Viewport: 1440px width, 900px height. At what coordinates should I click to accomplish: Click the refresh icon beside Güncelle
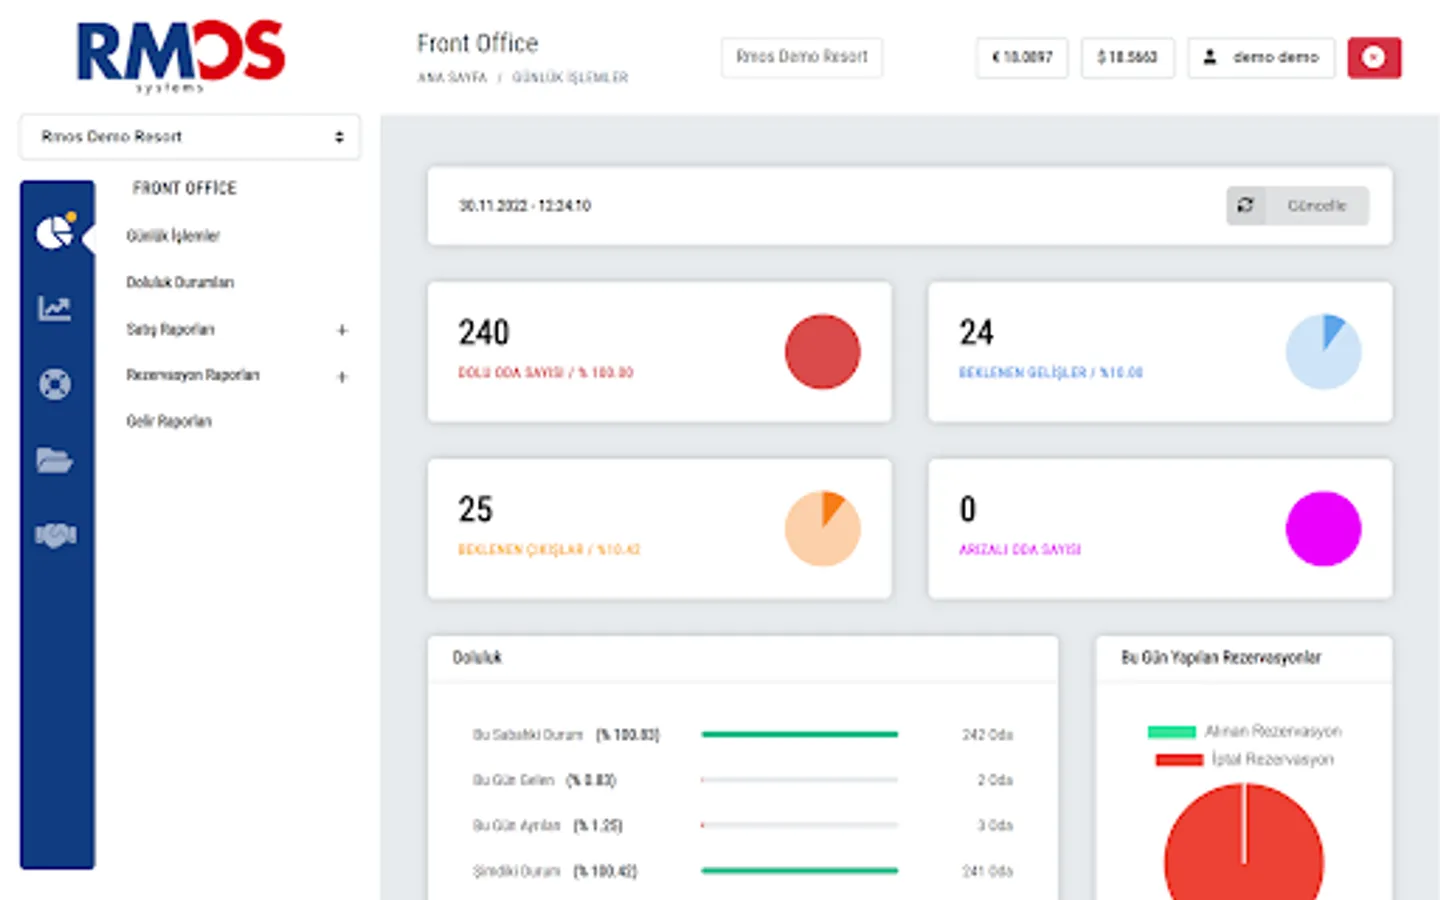click(x=1246, y=206)
